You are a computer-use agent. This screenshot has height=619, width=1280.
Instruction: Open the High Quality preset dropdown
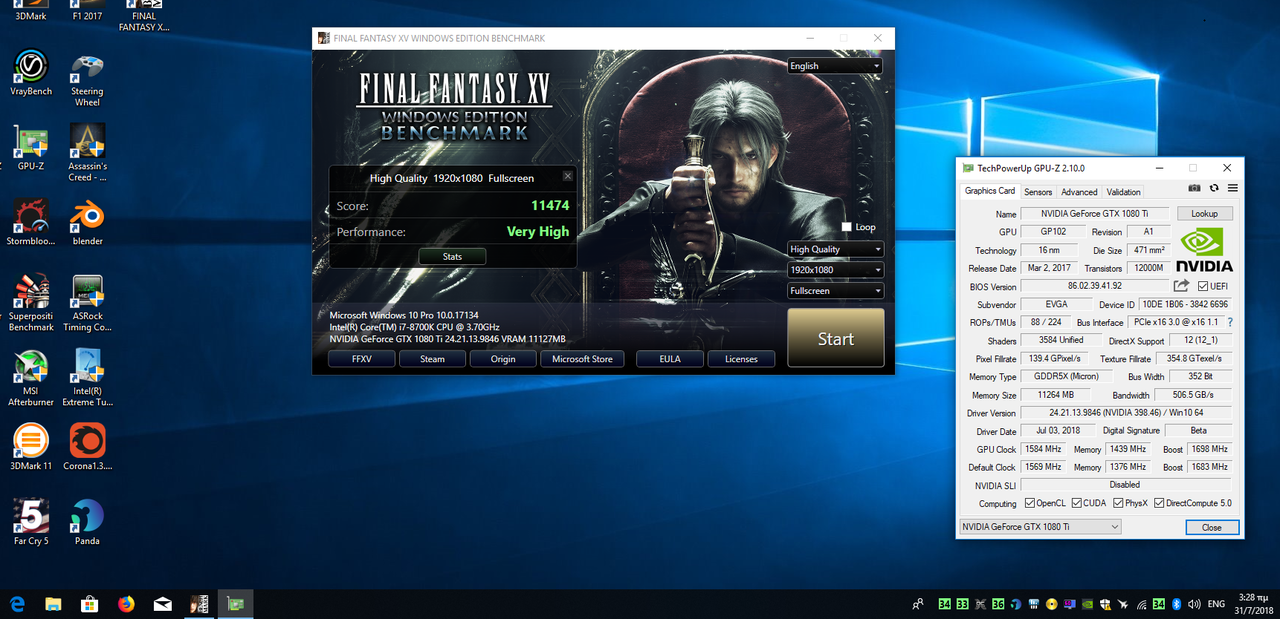(x=835, y=249)
